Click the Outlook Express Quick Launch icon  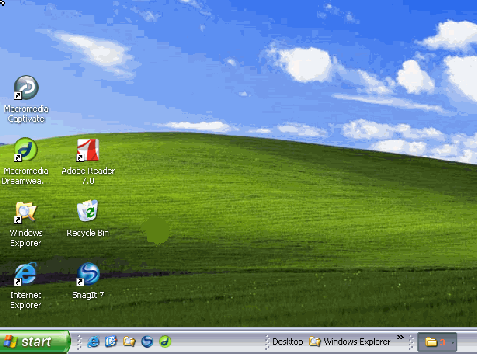111,342
